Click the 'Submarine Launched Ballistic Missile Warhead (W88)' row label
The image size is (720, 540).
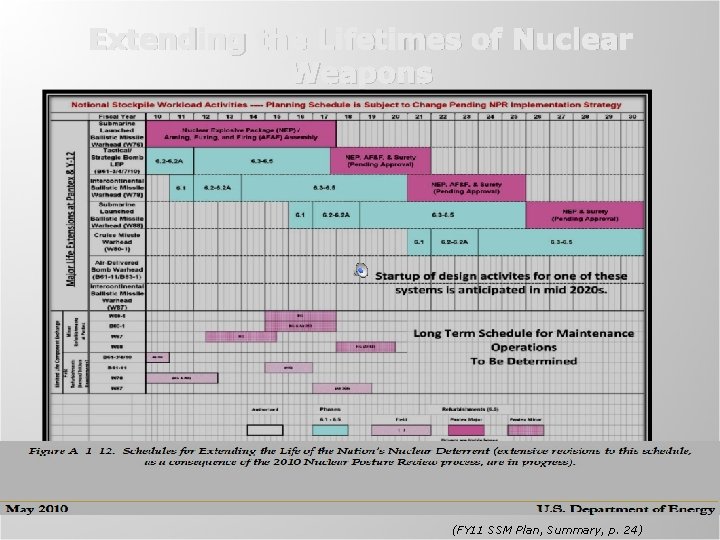(117, 215)
